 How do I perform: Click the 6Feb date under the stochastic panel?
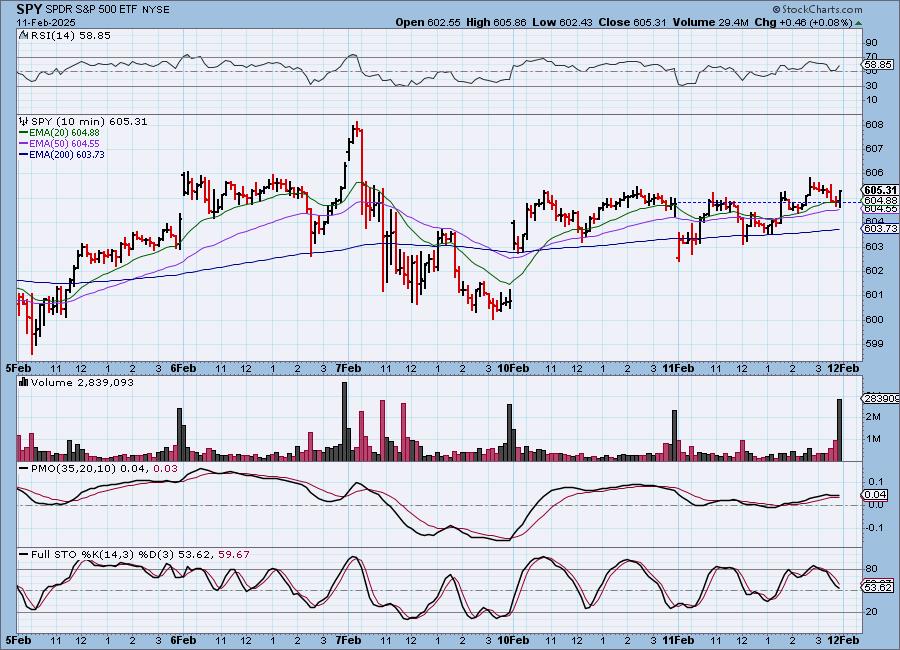click(184, 640)
